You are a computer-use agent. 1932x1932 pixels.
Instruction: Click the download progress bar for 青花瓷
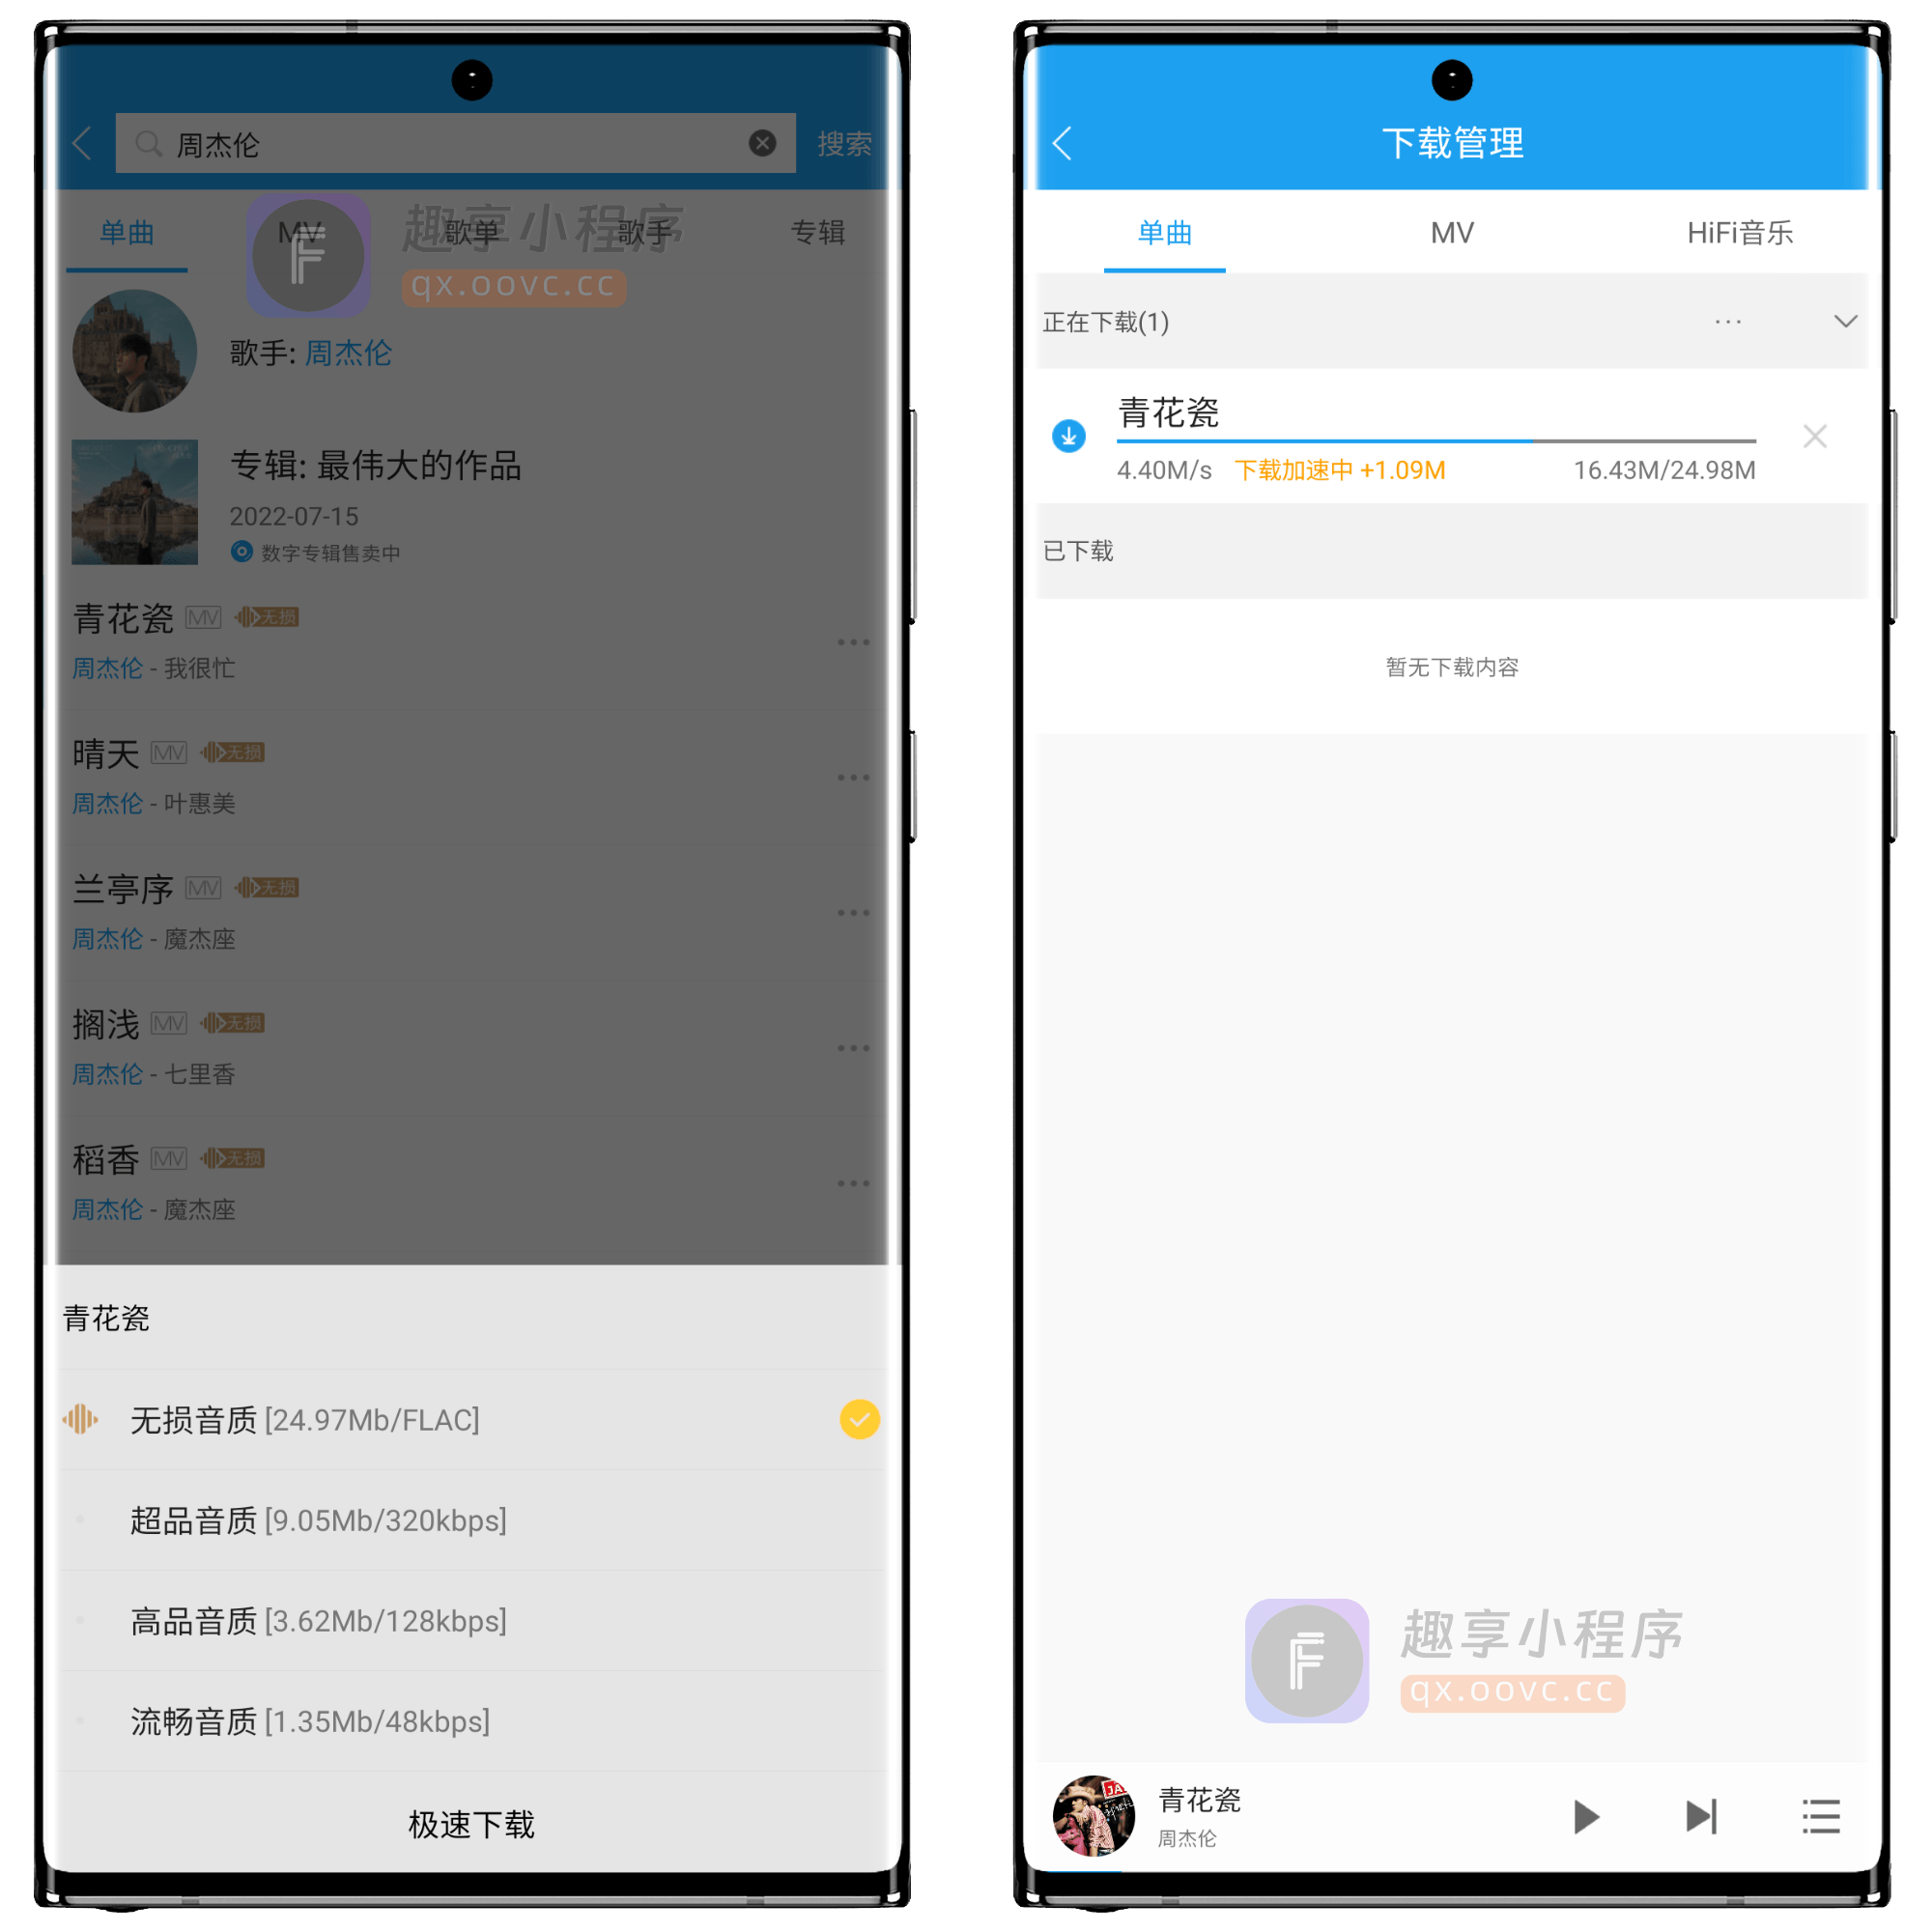pos(1451,442)
